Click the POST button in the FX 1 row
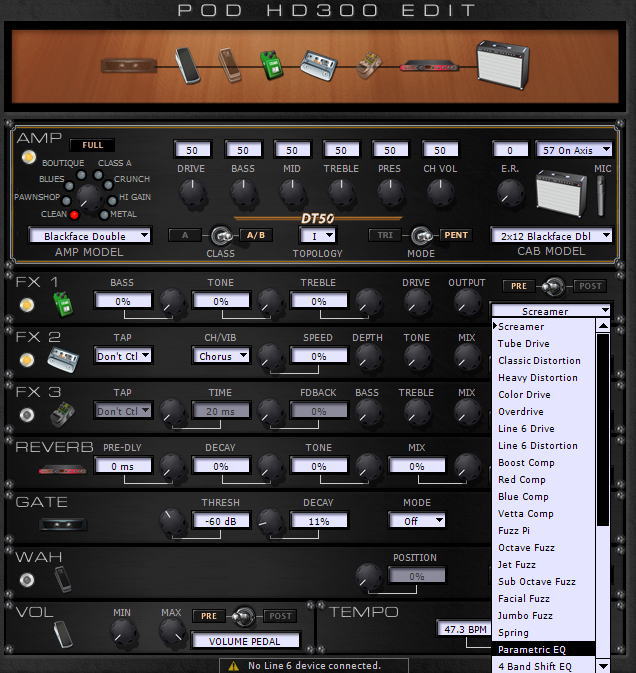Screen dimensions: 636x673 590,286
